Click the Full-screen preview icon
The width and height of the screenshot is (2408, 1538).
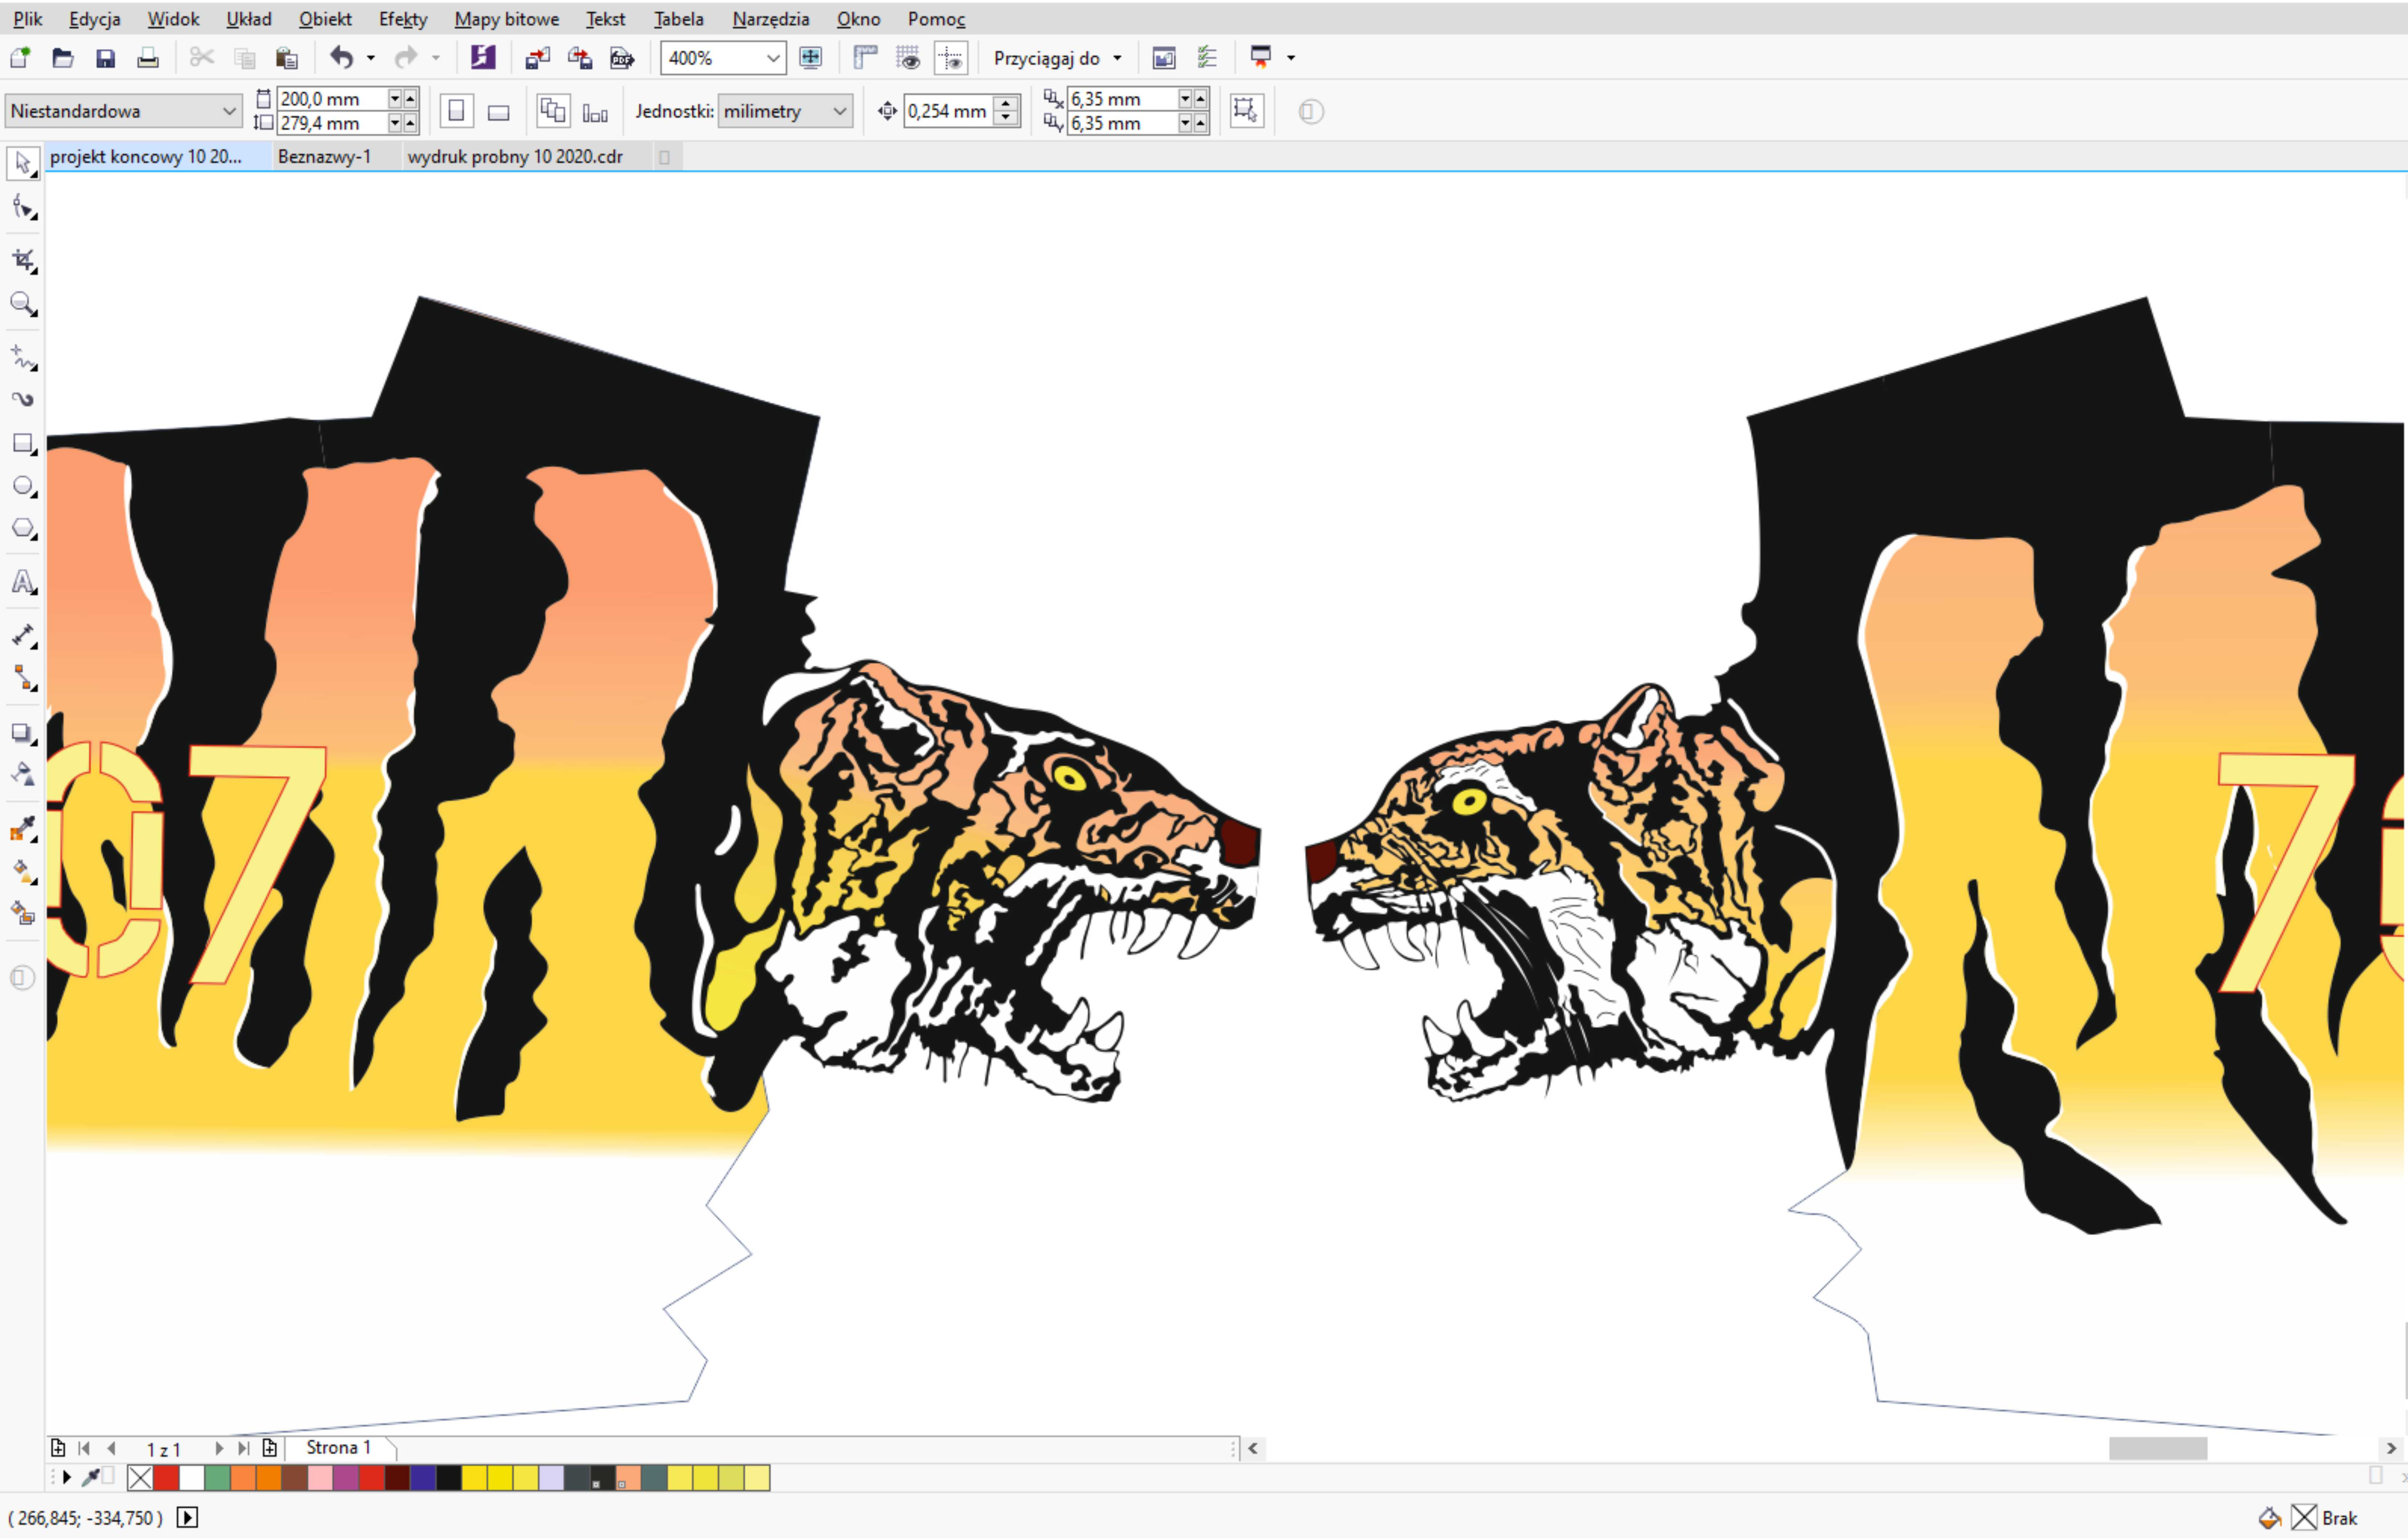pos(811,58)
